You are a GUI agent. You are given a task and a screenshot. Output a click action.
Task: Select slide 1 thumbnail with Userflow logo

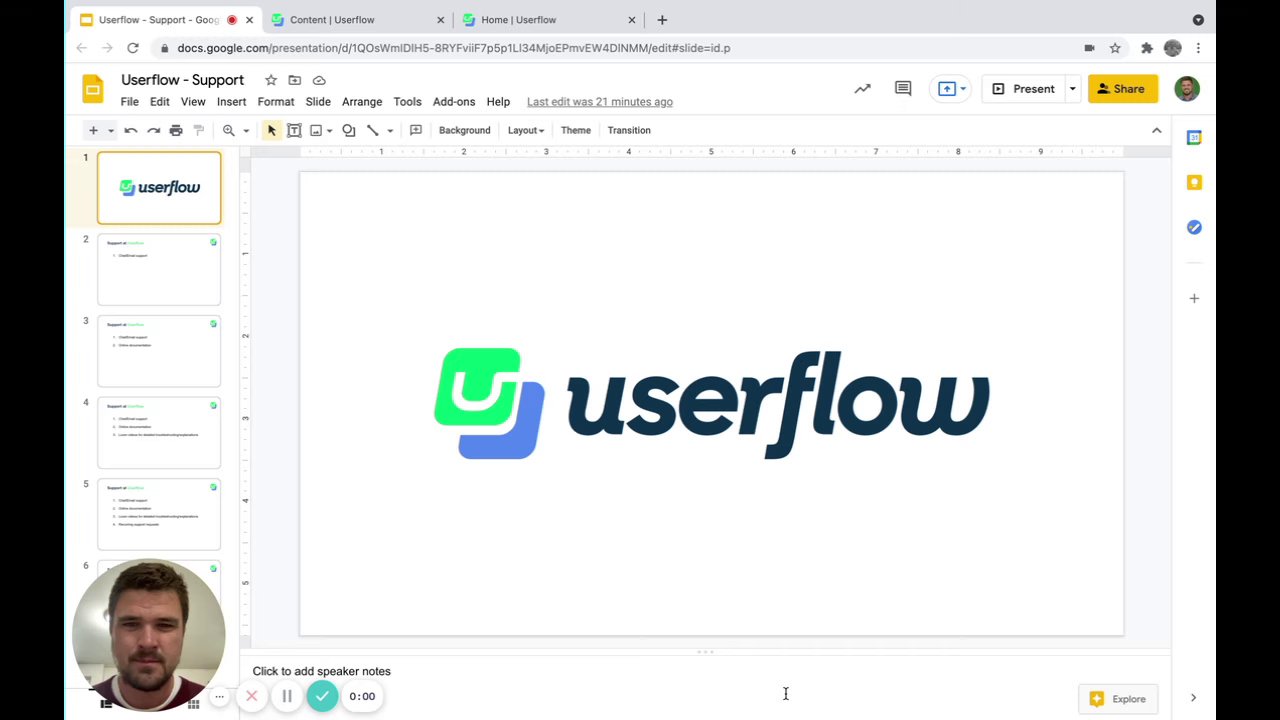click(x=159, y=188)
